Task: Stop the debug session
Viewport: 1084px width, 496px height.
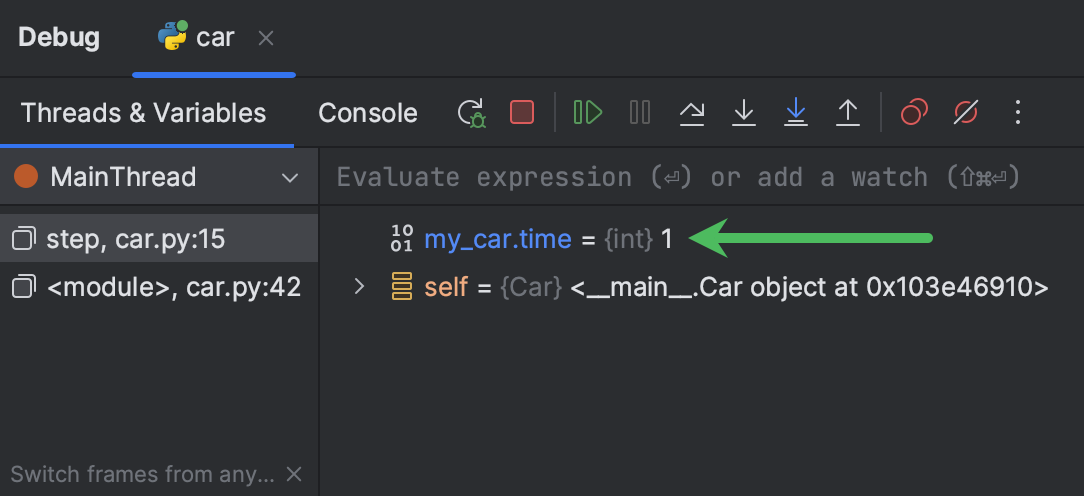Action: tap(522, 112)
